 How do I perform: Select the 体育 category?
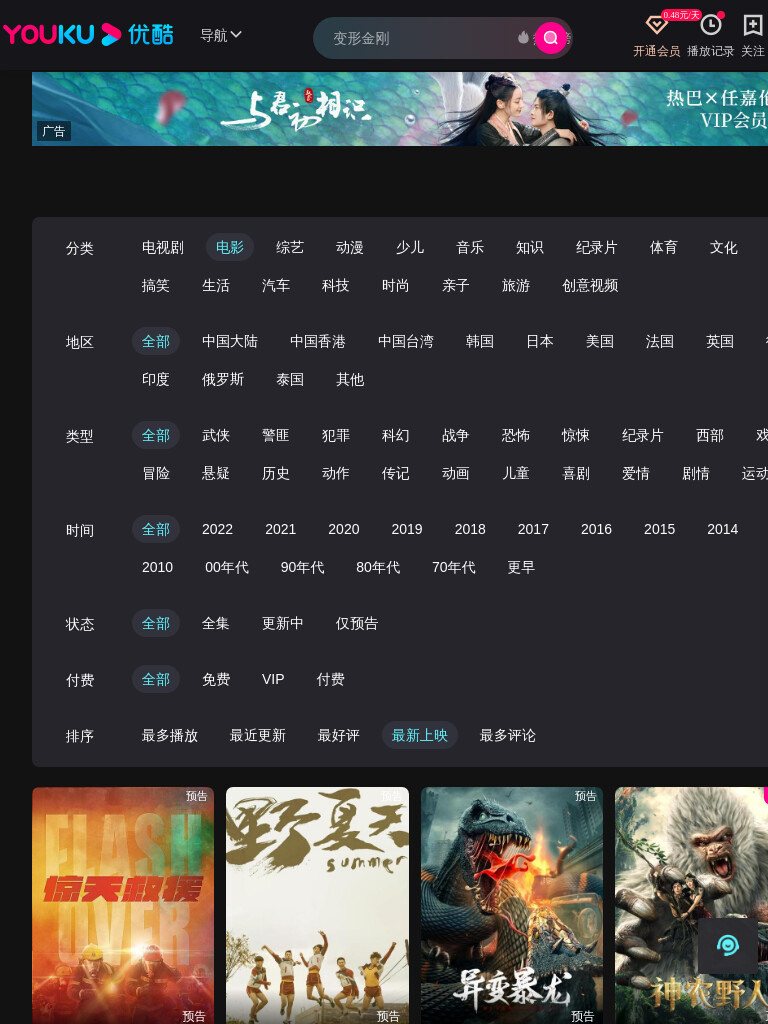coord(664,248)
